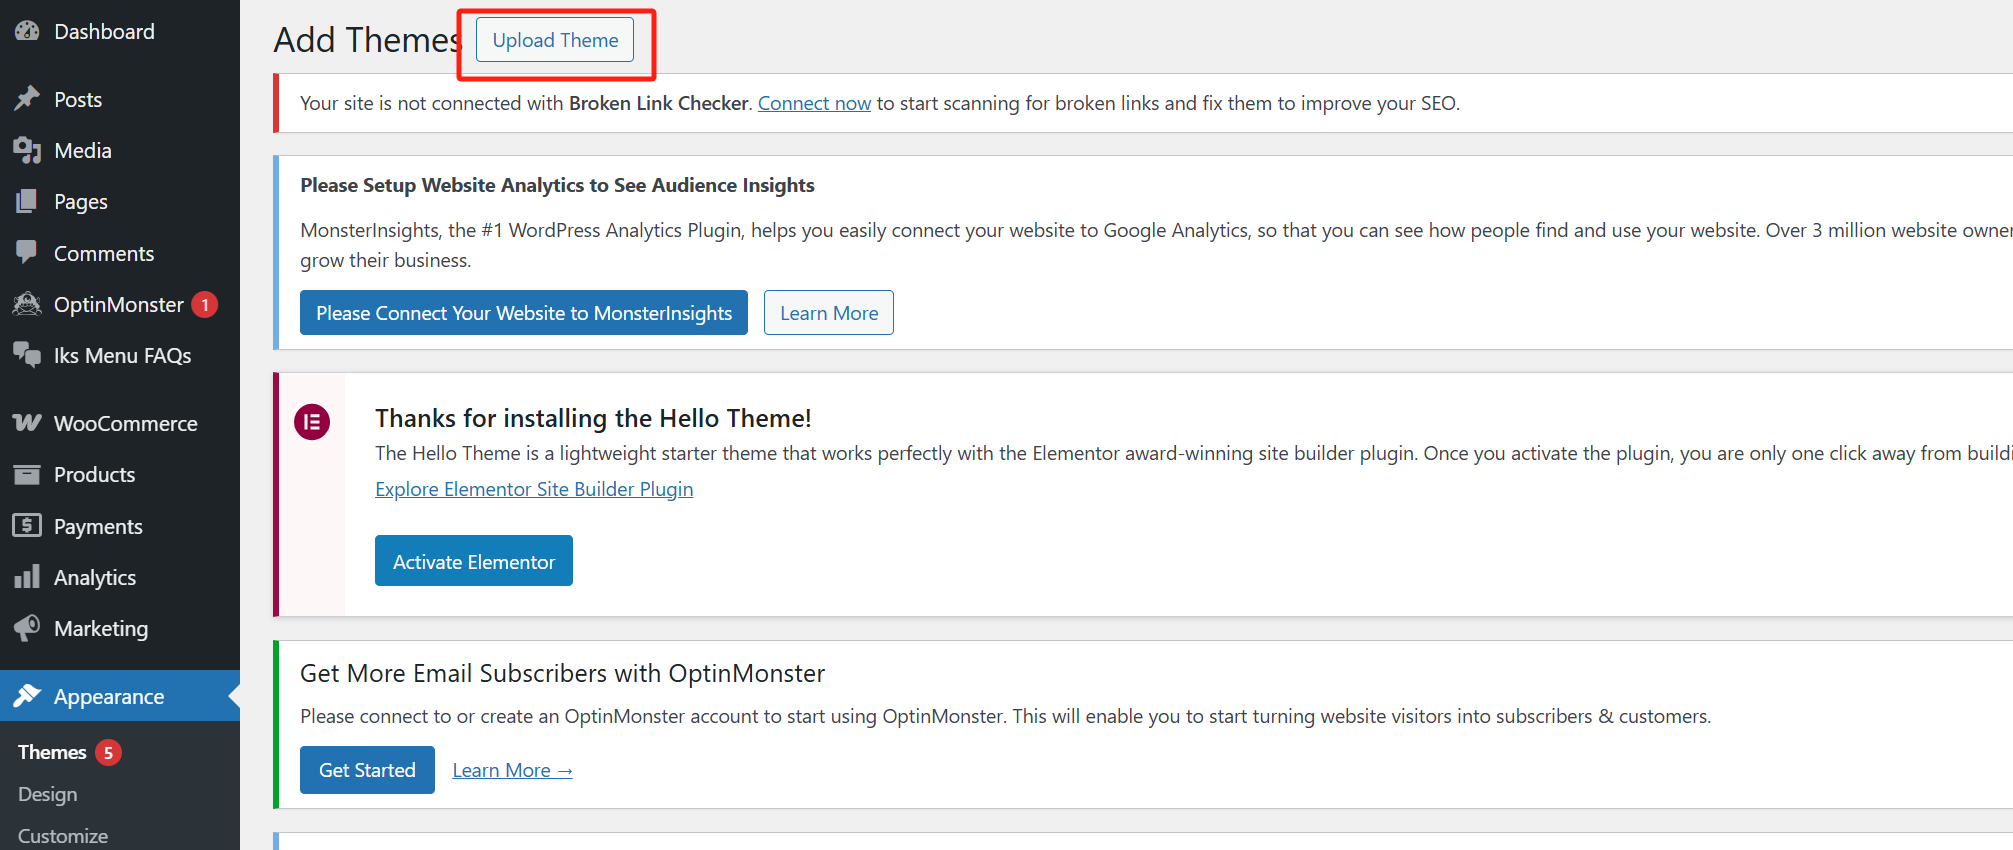Click the Pages icon in sidebar
2013x850 pixels.
(x=27, y=201)
